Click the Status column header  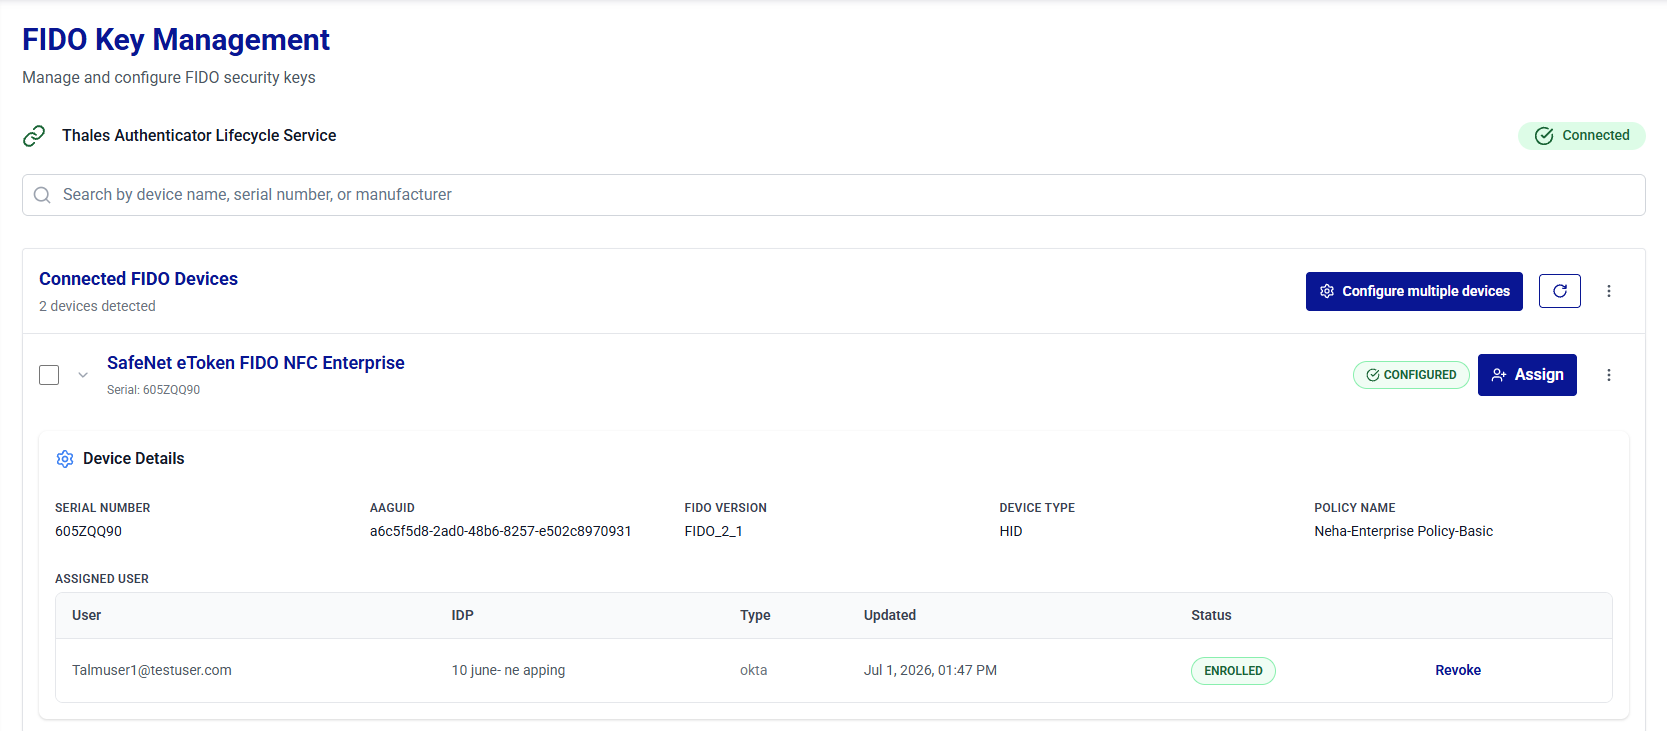pos(1211,615)
